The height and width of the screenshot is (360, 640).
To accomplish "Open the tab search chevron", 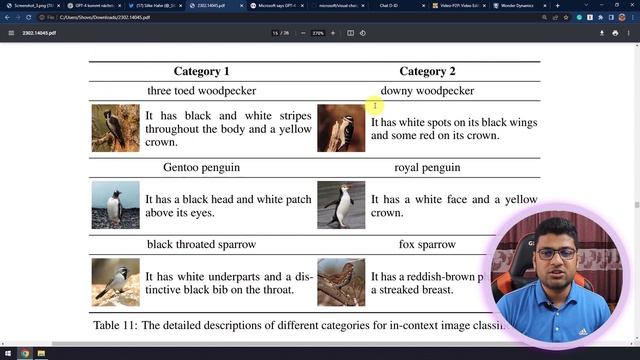I will click(x=586, y=5).
